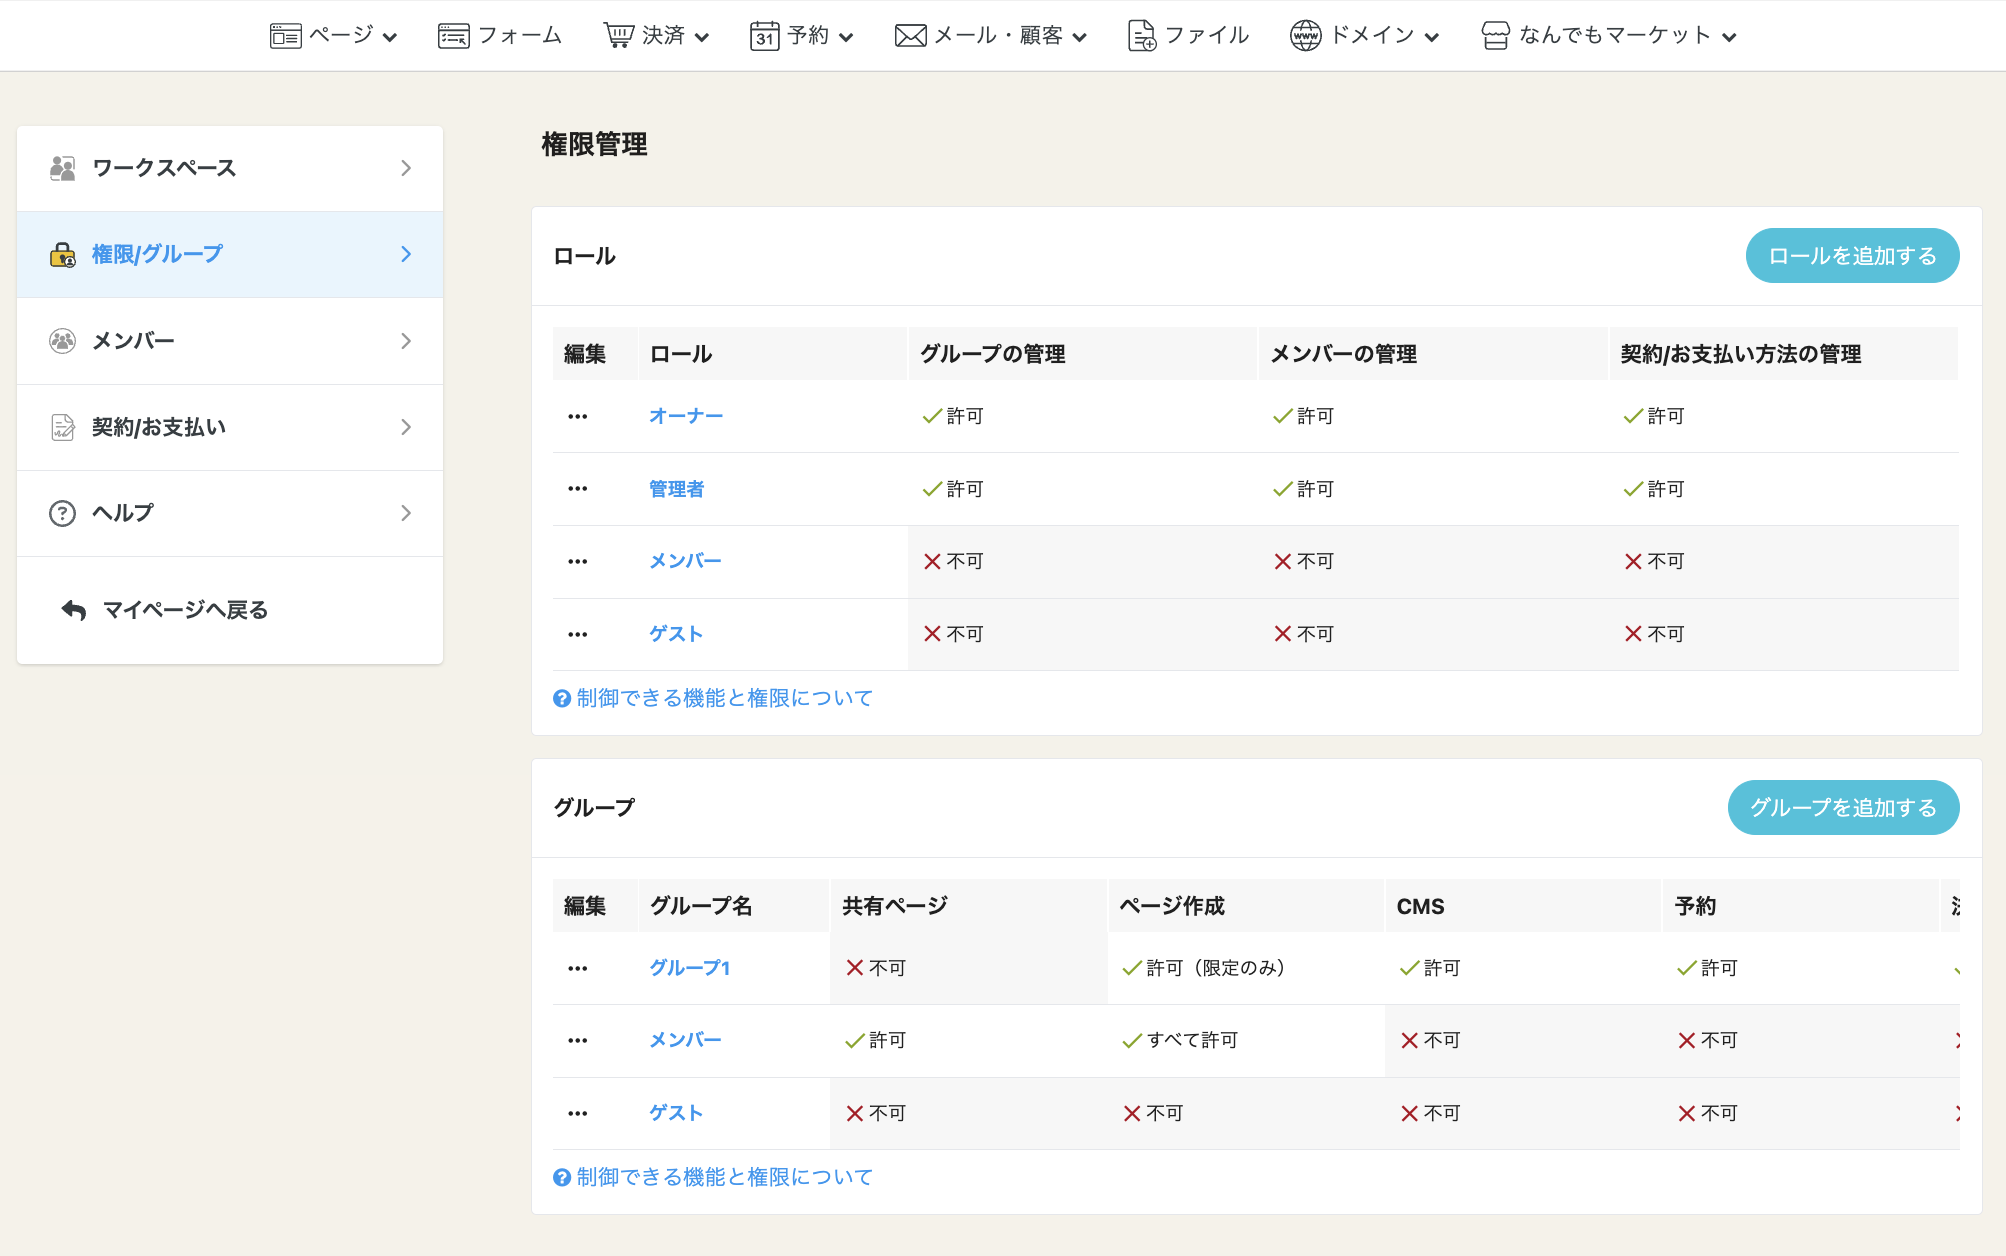Select ワークスペース in sidebar
2006x1256 pixels.
230,168
